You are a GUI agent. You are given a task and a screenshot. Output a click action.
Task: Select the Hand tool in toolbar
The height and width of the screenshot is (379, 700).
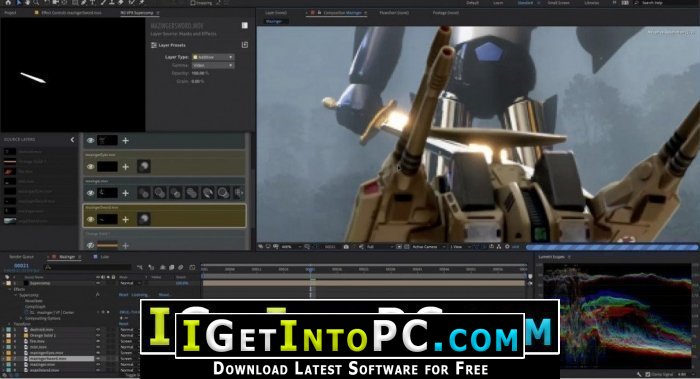coord(27,2)
